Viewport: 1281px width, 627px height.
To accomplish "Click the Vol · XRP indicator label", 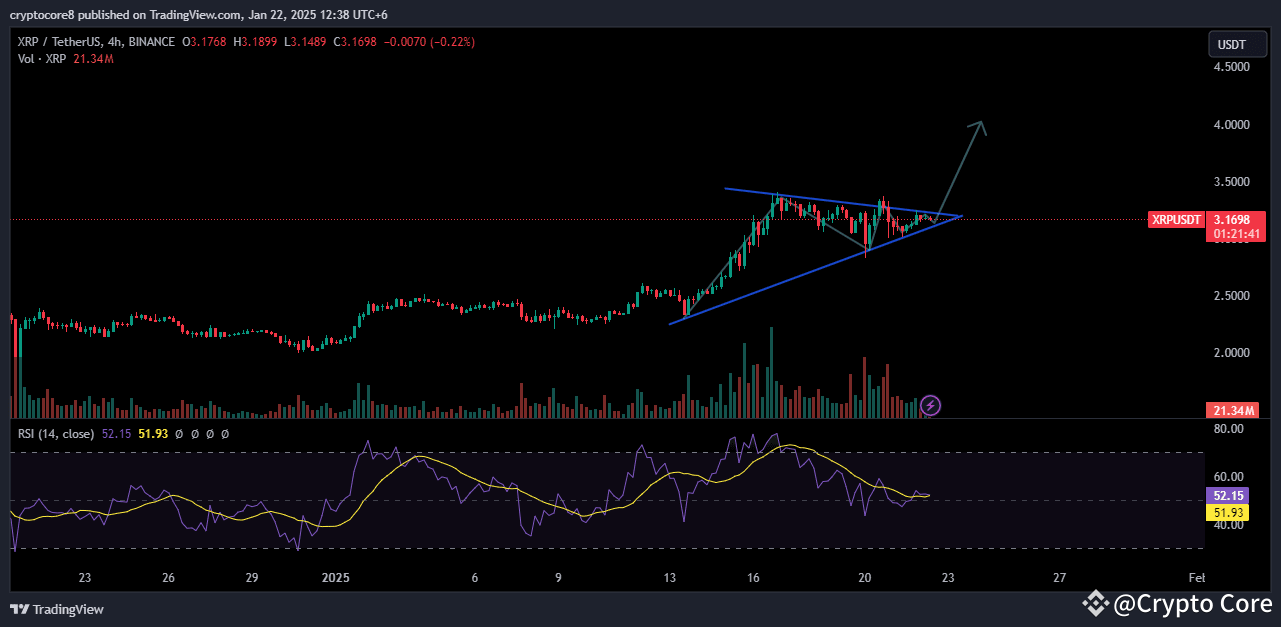I will 42,59.
